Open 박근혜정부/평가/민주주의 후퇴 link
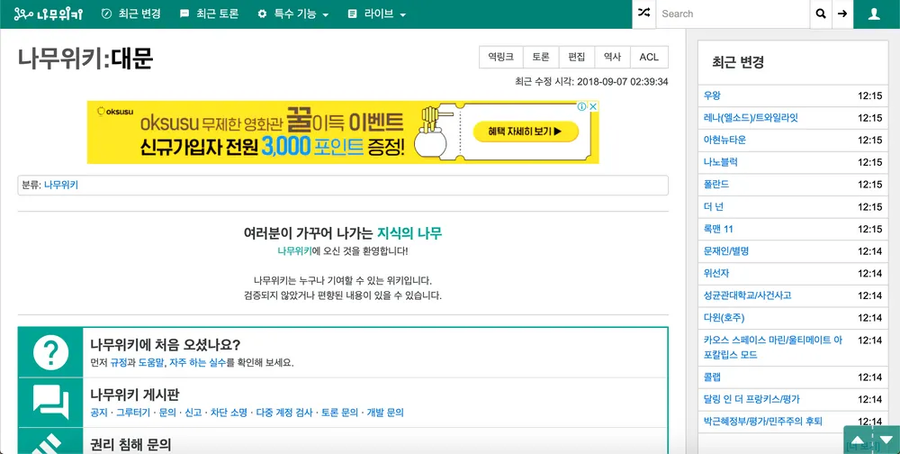900x454 pixels. (x=763, y=421)
